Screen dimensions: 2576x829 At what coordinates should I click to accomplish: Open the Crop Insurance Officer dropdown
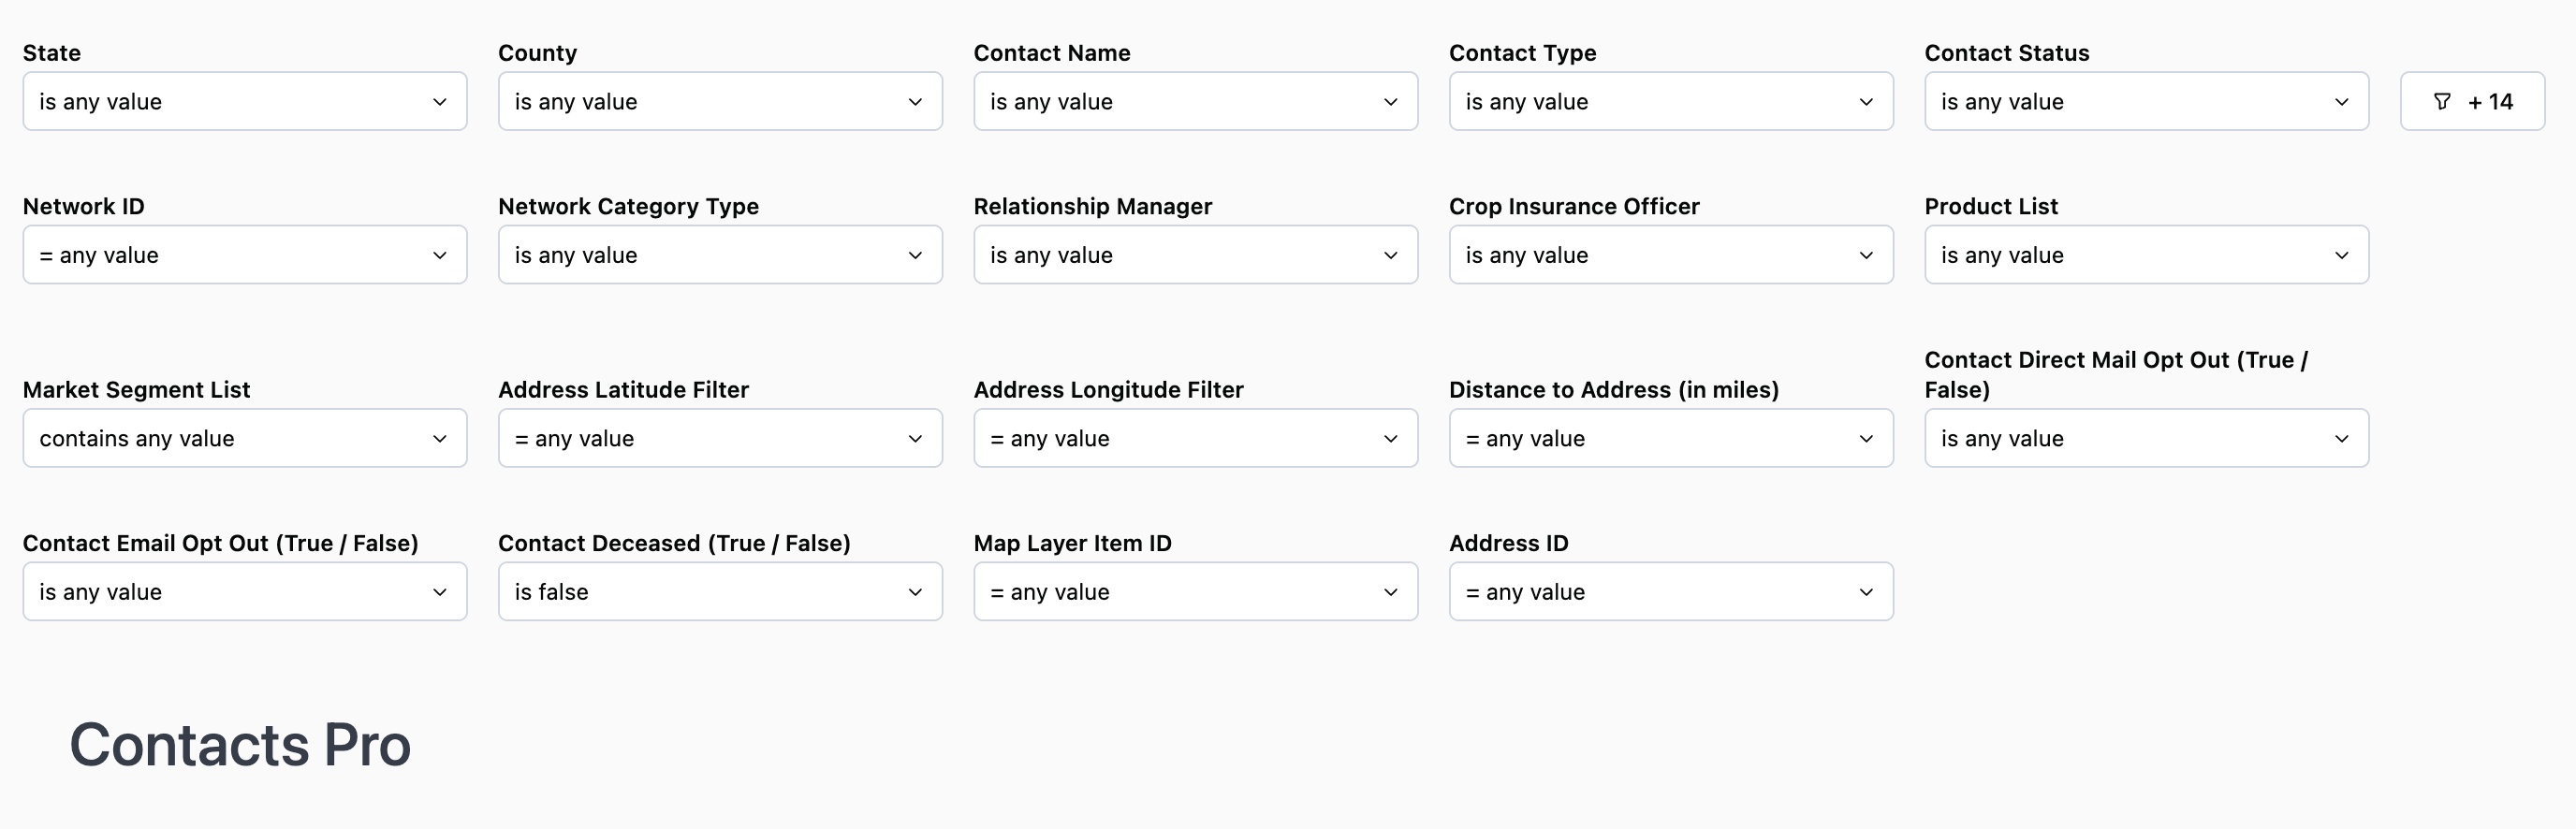pyautogui.click(x=1671, y=255)
